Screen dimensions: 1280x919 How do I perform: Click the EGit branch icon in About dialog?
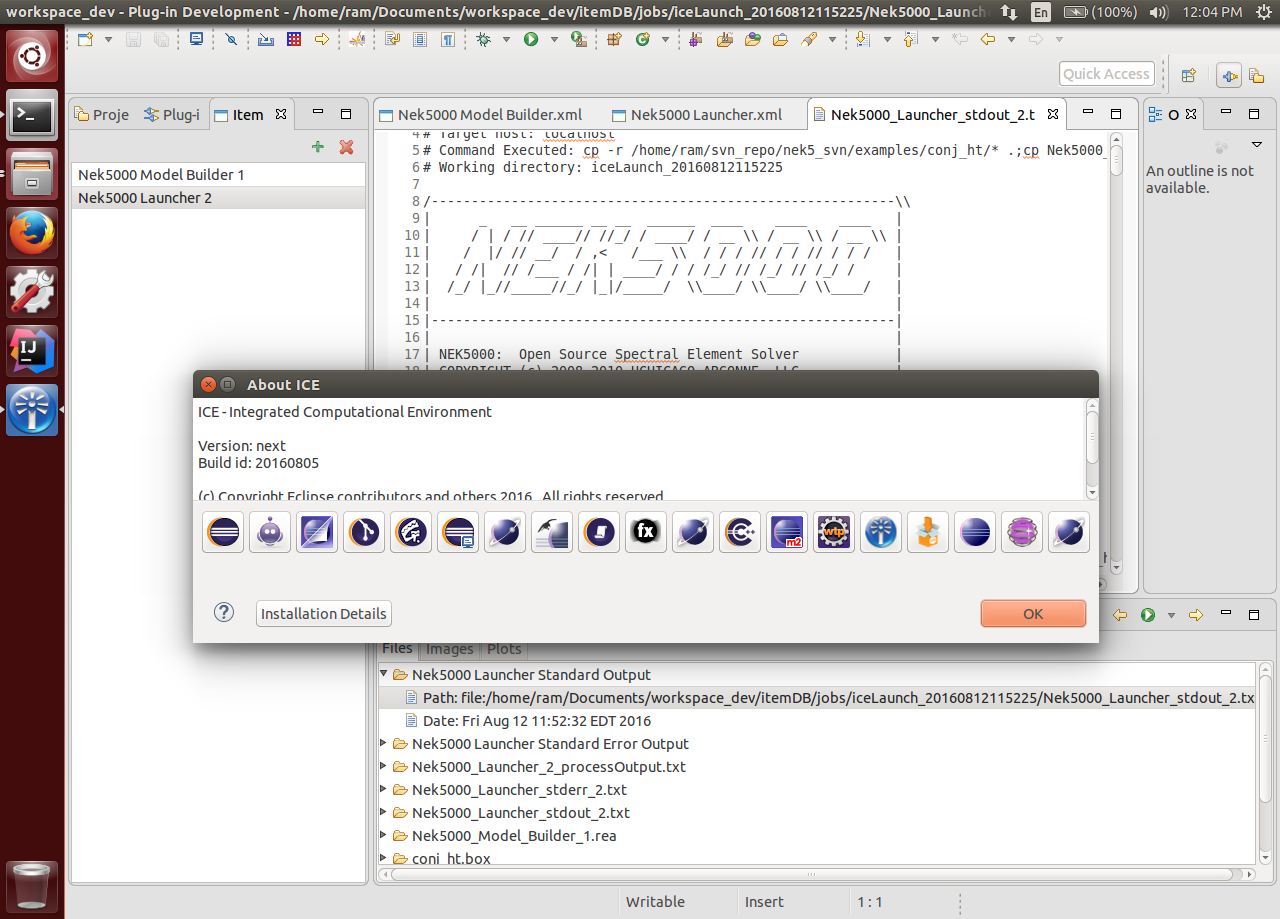(x=364, y=532)
